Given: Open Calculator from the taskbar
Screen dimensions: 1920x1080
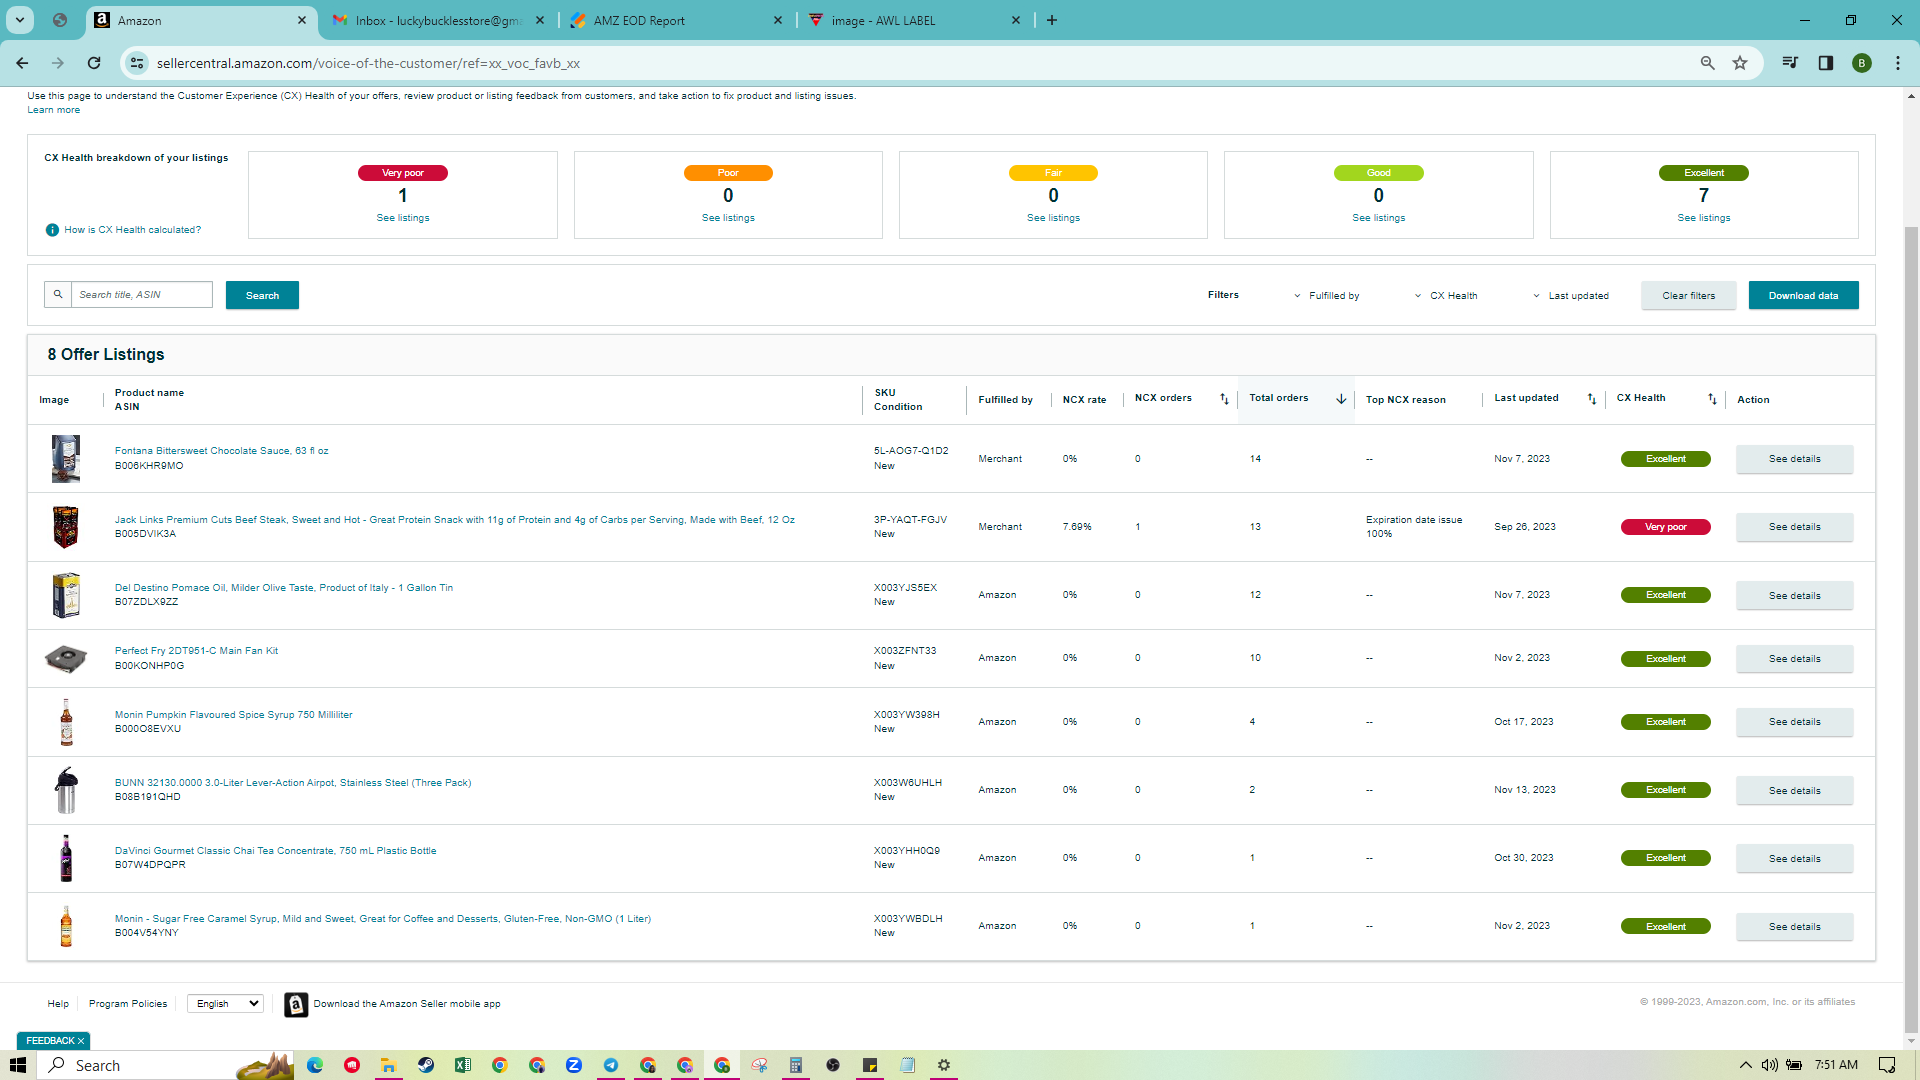Looking at the screenshot, I should (x=796, y=1065).
